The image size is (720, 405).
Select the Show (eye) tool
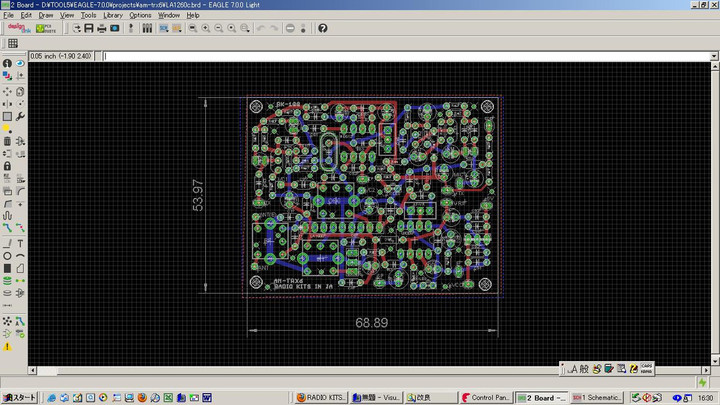[x=20, y=63]
